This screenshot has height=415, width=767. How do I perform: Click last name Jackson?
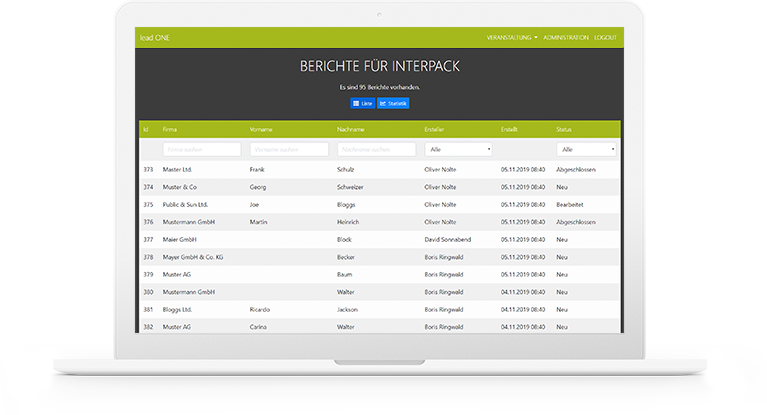tap(347, 310)
